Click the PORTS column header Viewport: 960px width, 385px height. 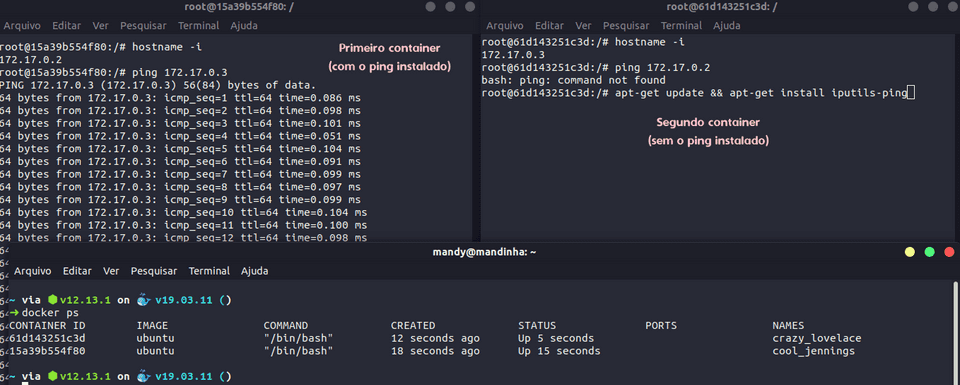pyautogui.click(x=661, y=326)
